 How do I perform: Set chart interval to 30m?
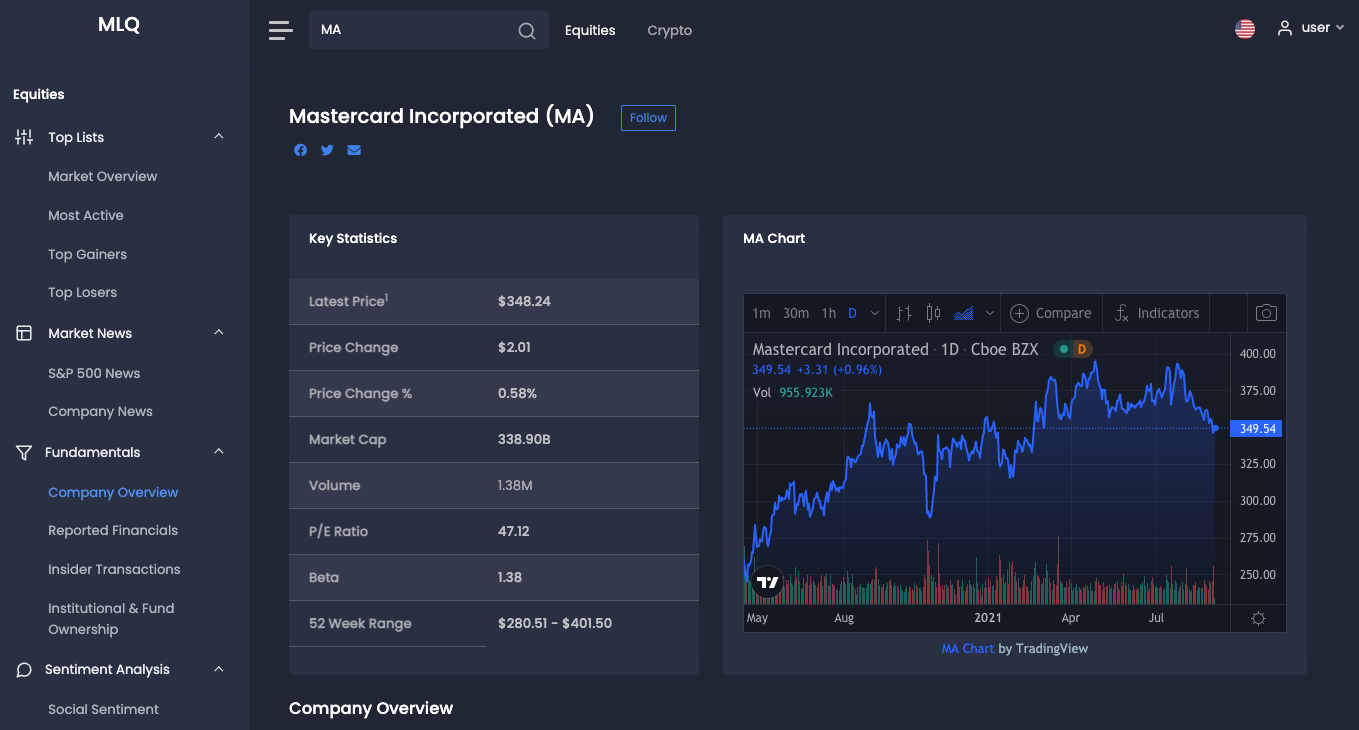point(796,313)
